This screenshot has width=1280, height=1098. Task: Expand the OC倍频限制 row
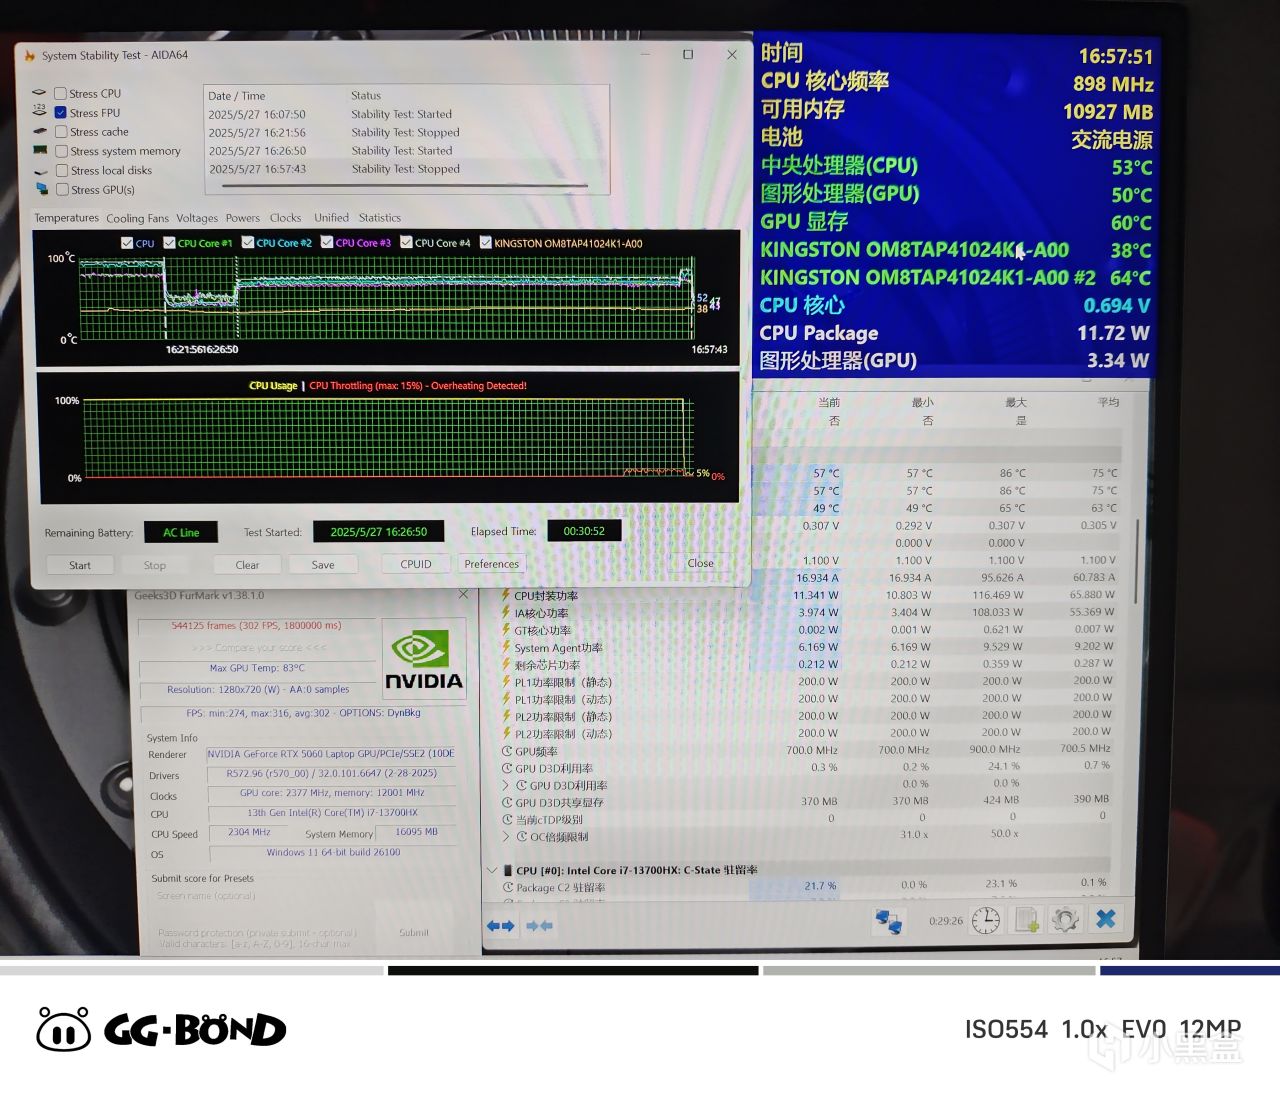coord(506,836)
